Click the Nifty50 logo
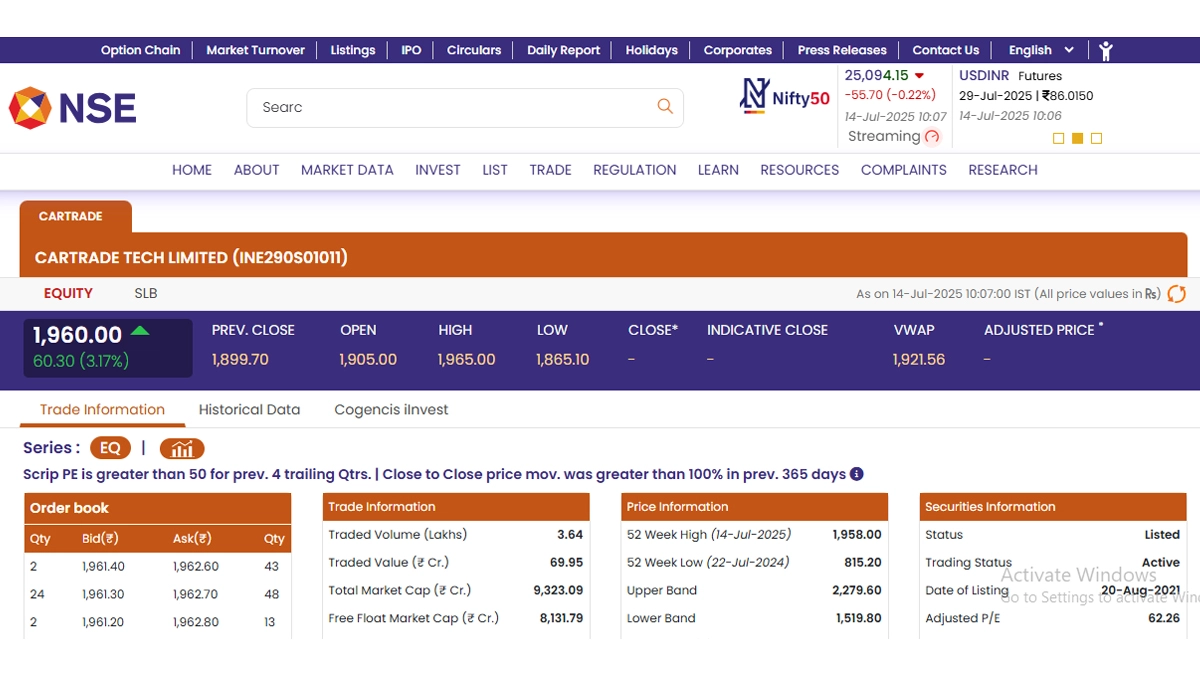This screenshot has width=1200, height=675. tap(785, 96)
